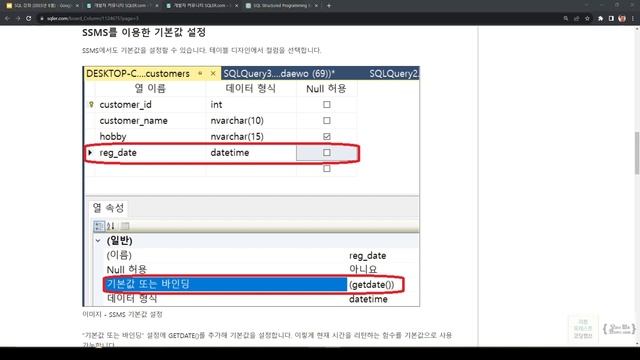Image resolution: width=640 pixels, height=360 pixels.
Task: Toggle Null allow checkbox for reg_date
Action: click(327, 152)
